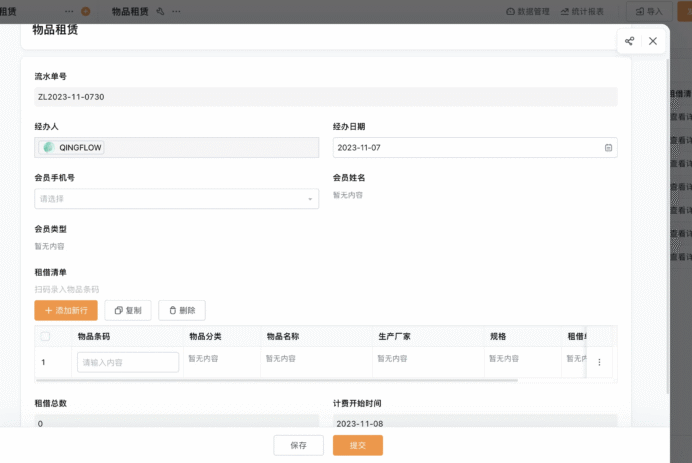The image size is (692, 463).
Task: Click the 复制 button
Action: pos(128,310)
